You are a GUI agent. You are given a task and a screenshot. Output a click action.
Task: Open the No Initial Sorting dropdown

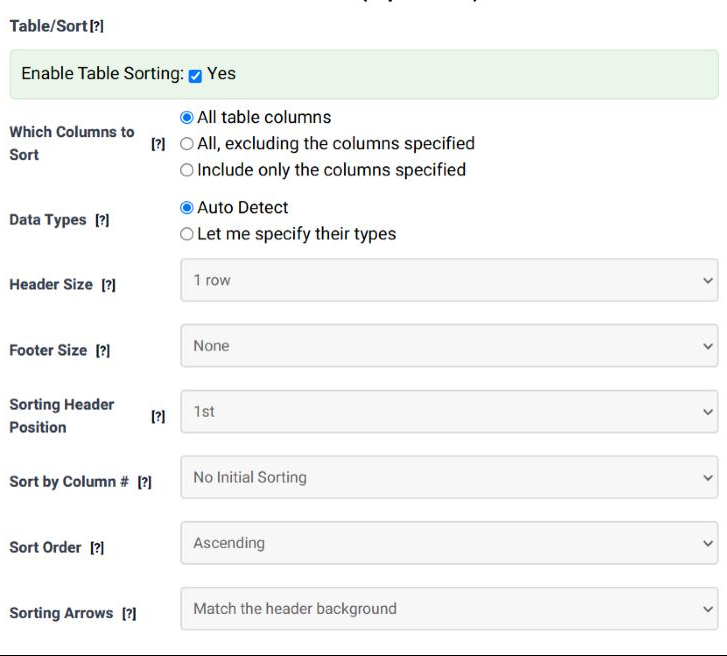click(x=449, y=478)
